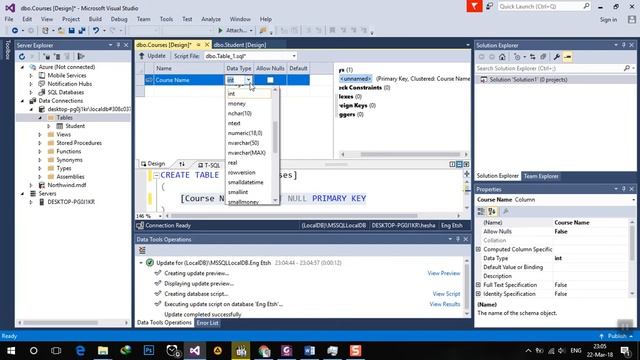Click the Update arrow icon in table designer
The width and height of the screenshot is (640, 360).
point(142,56)
